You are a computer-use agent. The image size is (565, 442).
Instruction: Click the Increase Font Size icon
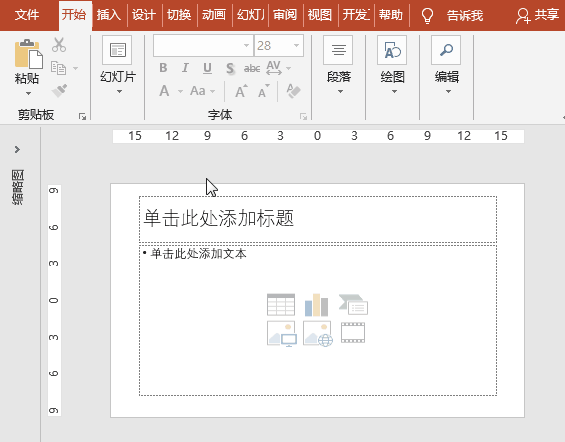click(x=241, y=91)
